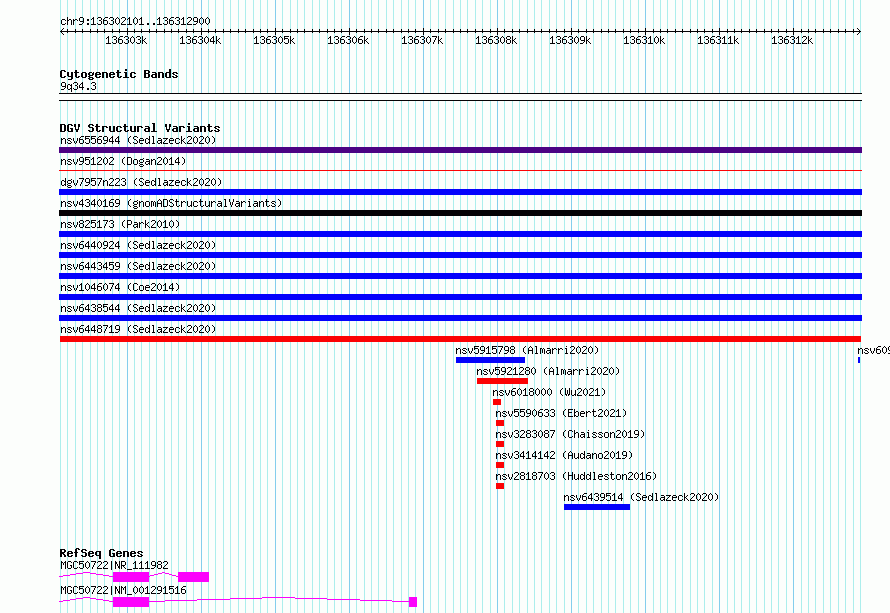890x613 pixels.
Task: Click the 136311k ruler tick label
Action: (x=718, y=40)
